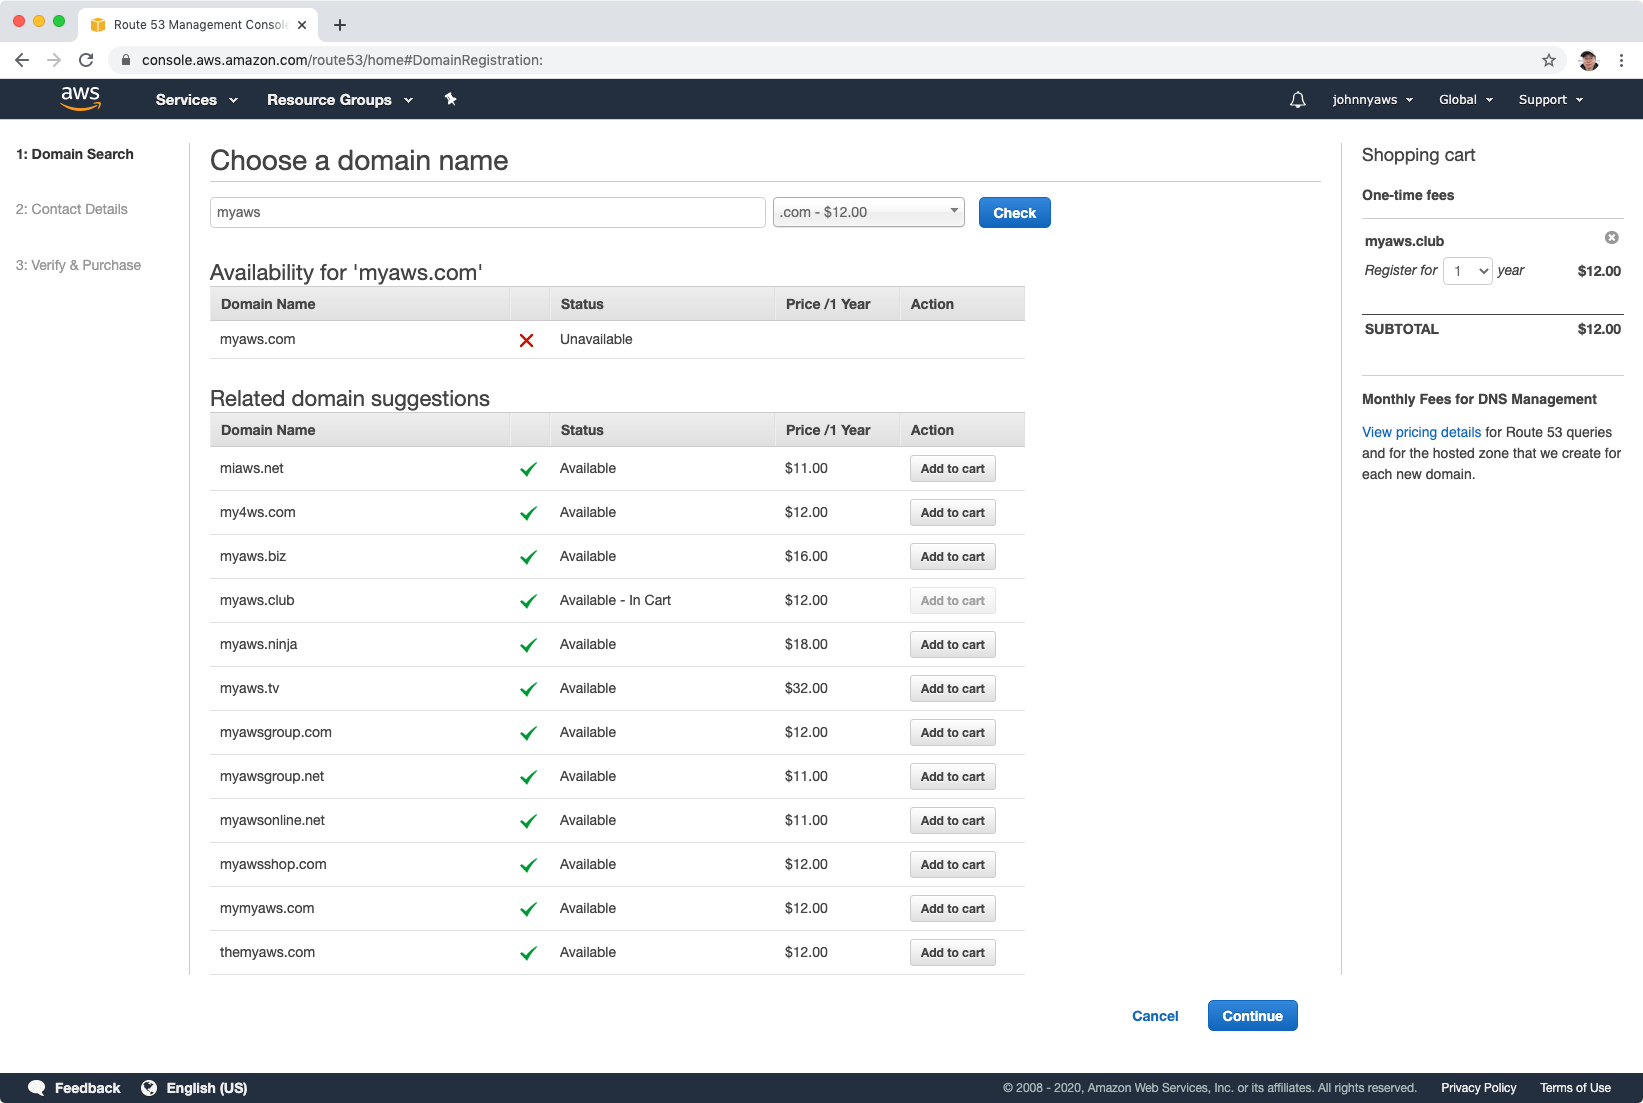Expand the Resource Groups menu

(340, 100)
